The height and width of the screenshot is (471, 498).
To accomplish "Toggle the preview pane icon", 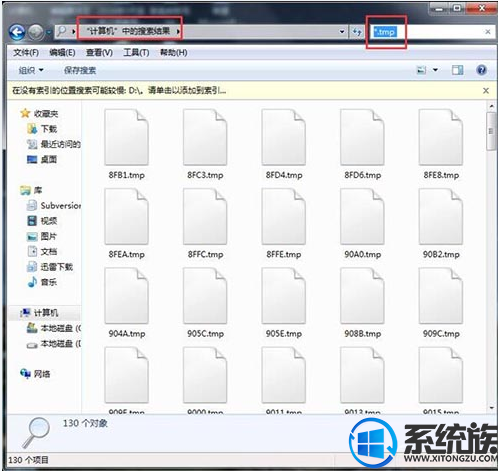I will [x=457, y=70].
